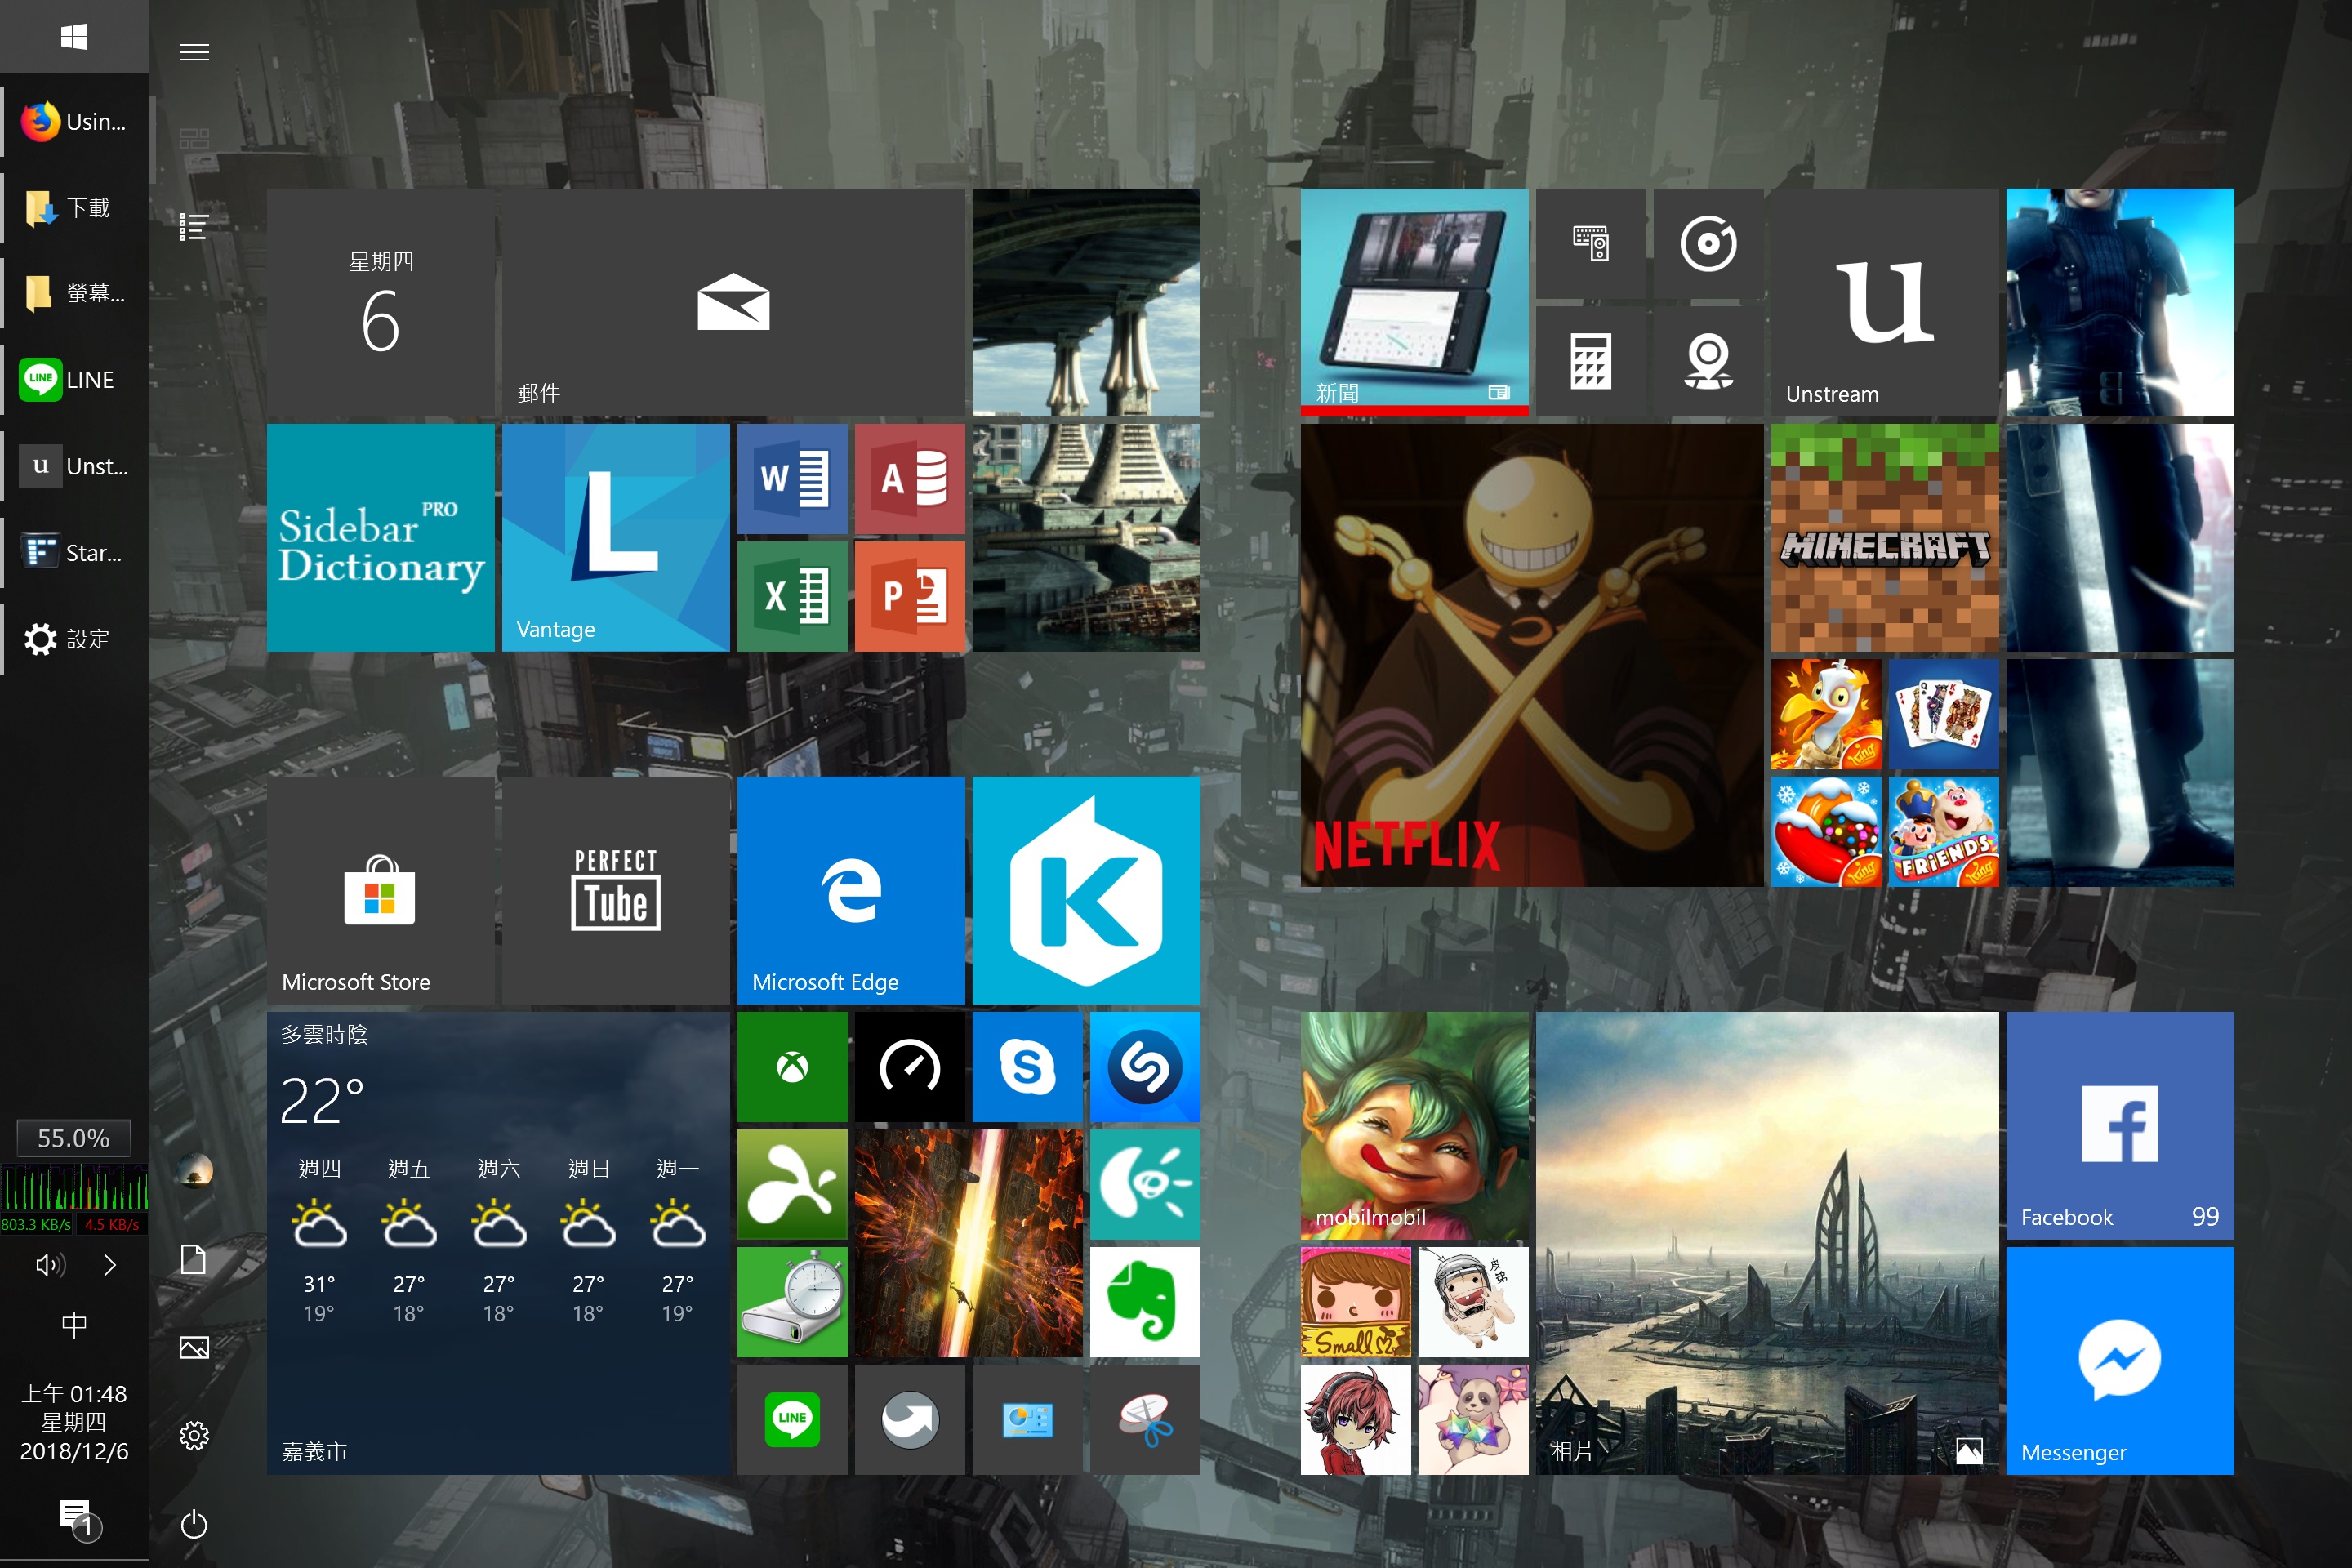This screenshot has height=1568, width=2352.
Task: Open the Shazam tile
Action: tap(1145, 1067)
